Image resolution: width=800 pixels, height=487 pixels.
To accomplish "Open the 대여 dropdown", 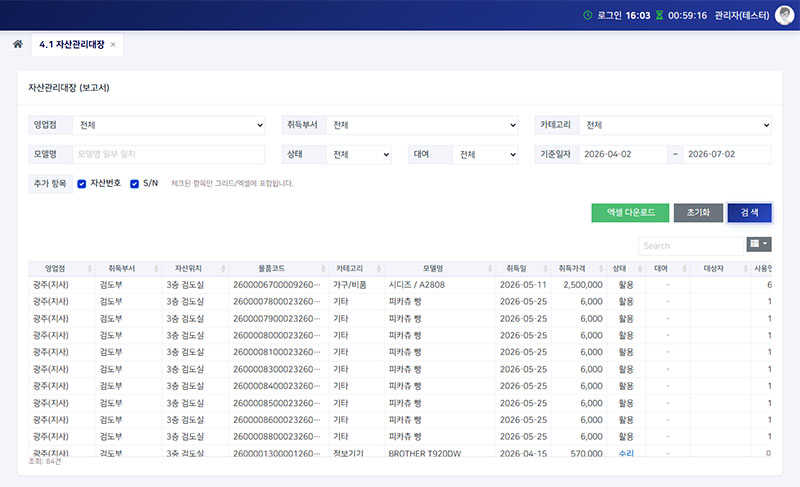I will (x=485, y=155).
